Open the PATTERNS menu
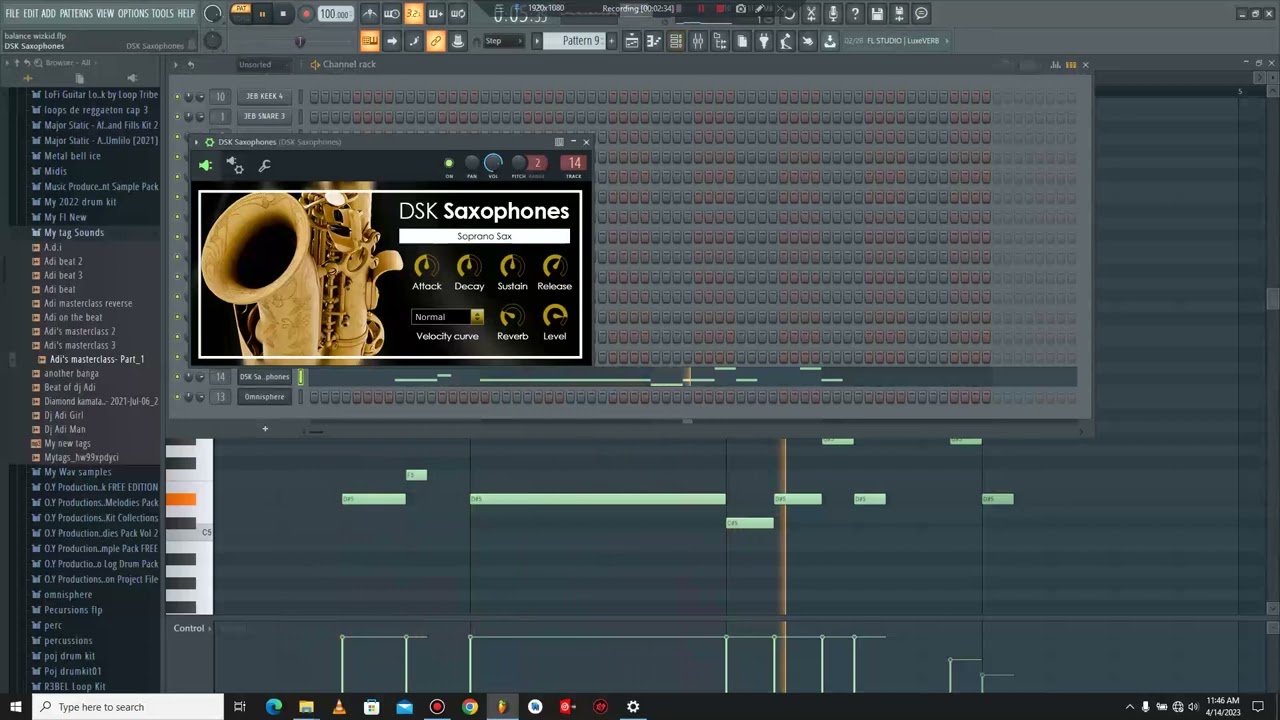 (76, 13)
